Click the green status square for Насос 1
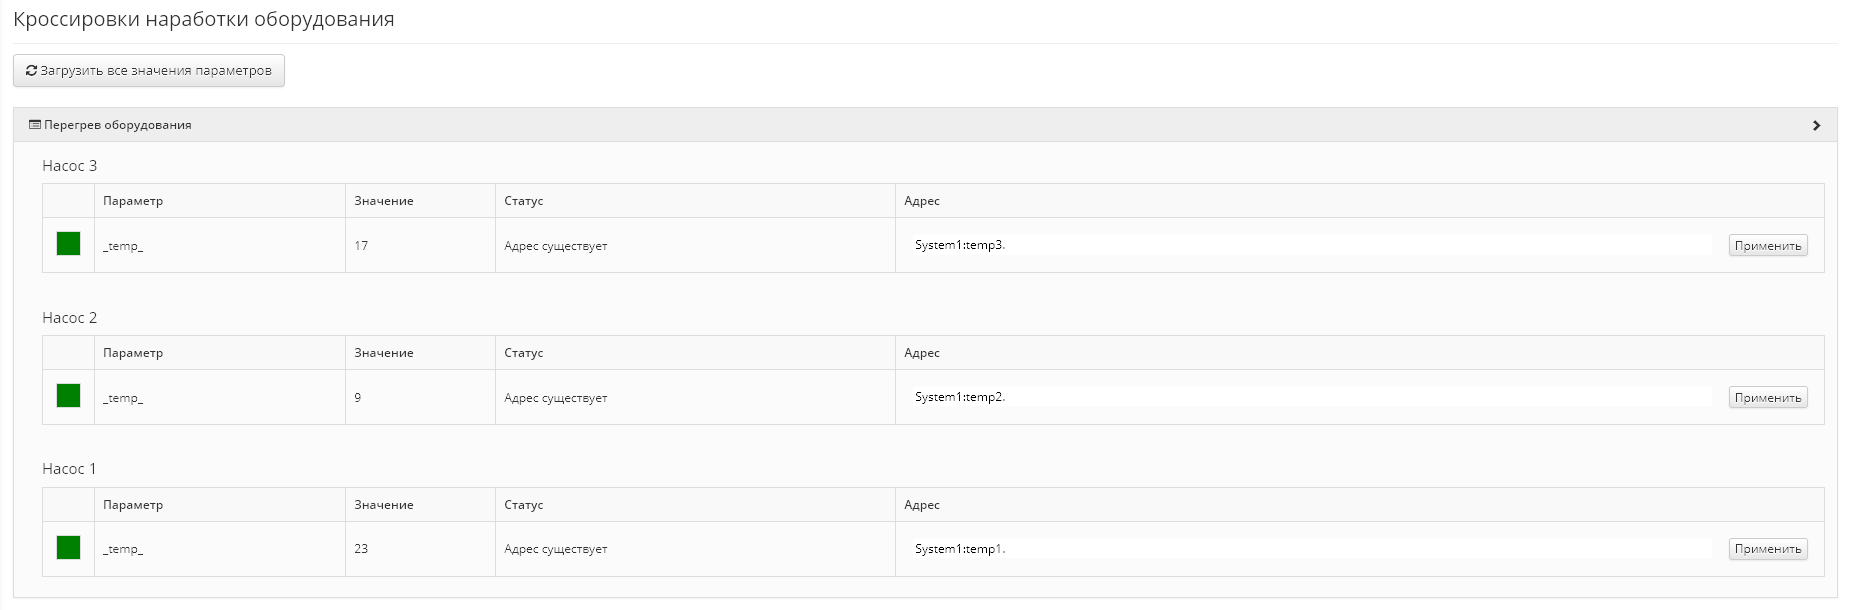Viewport: 1852px width, 610px height. (x=68, y=548)
